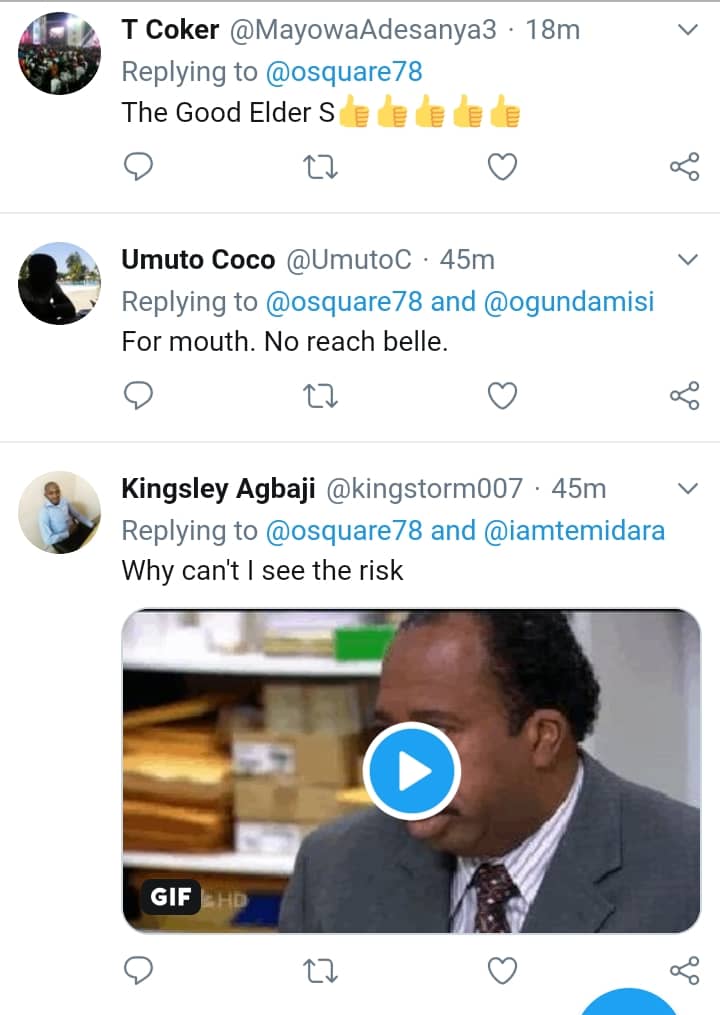Open dropdown arrow on Kingsley Agbaji's tweet

coord(688,489)
